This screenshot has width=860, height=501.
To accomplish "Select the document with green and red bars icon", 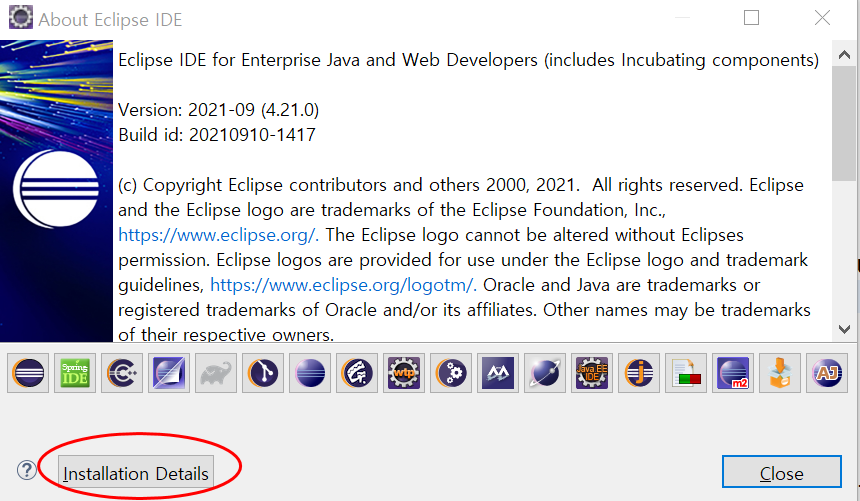I will pos(686,373).
